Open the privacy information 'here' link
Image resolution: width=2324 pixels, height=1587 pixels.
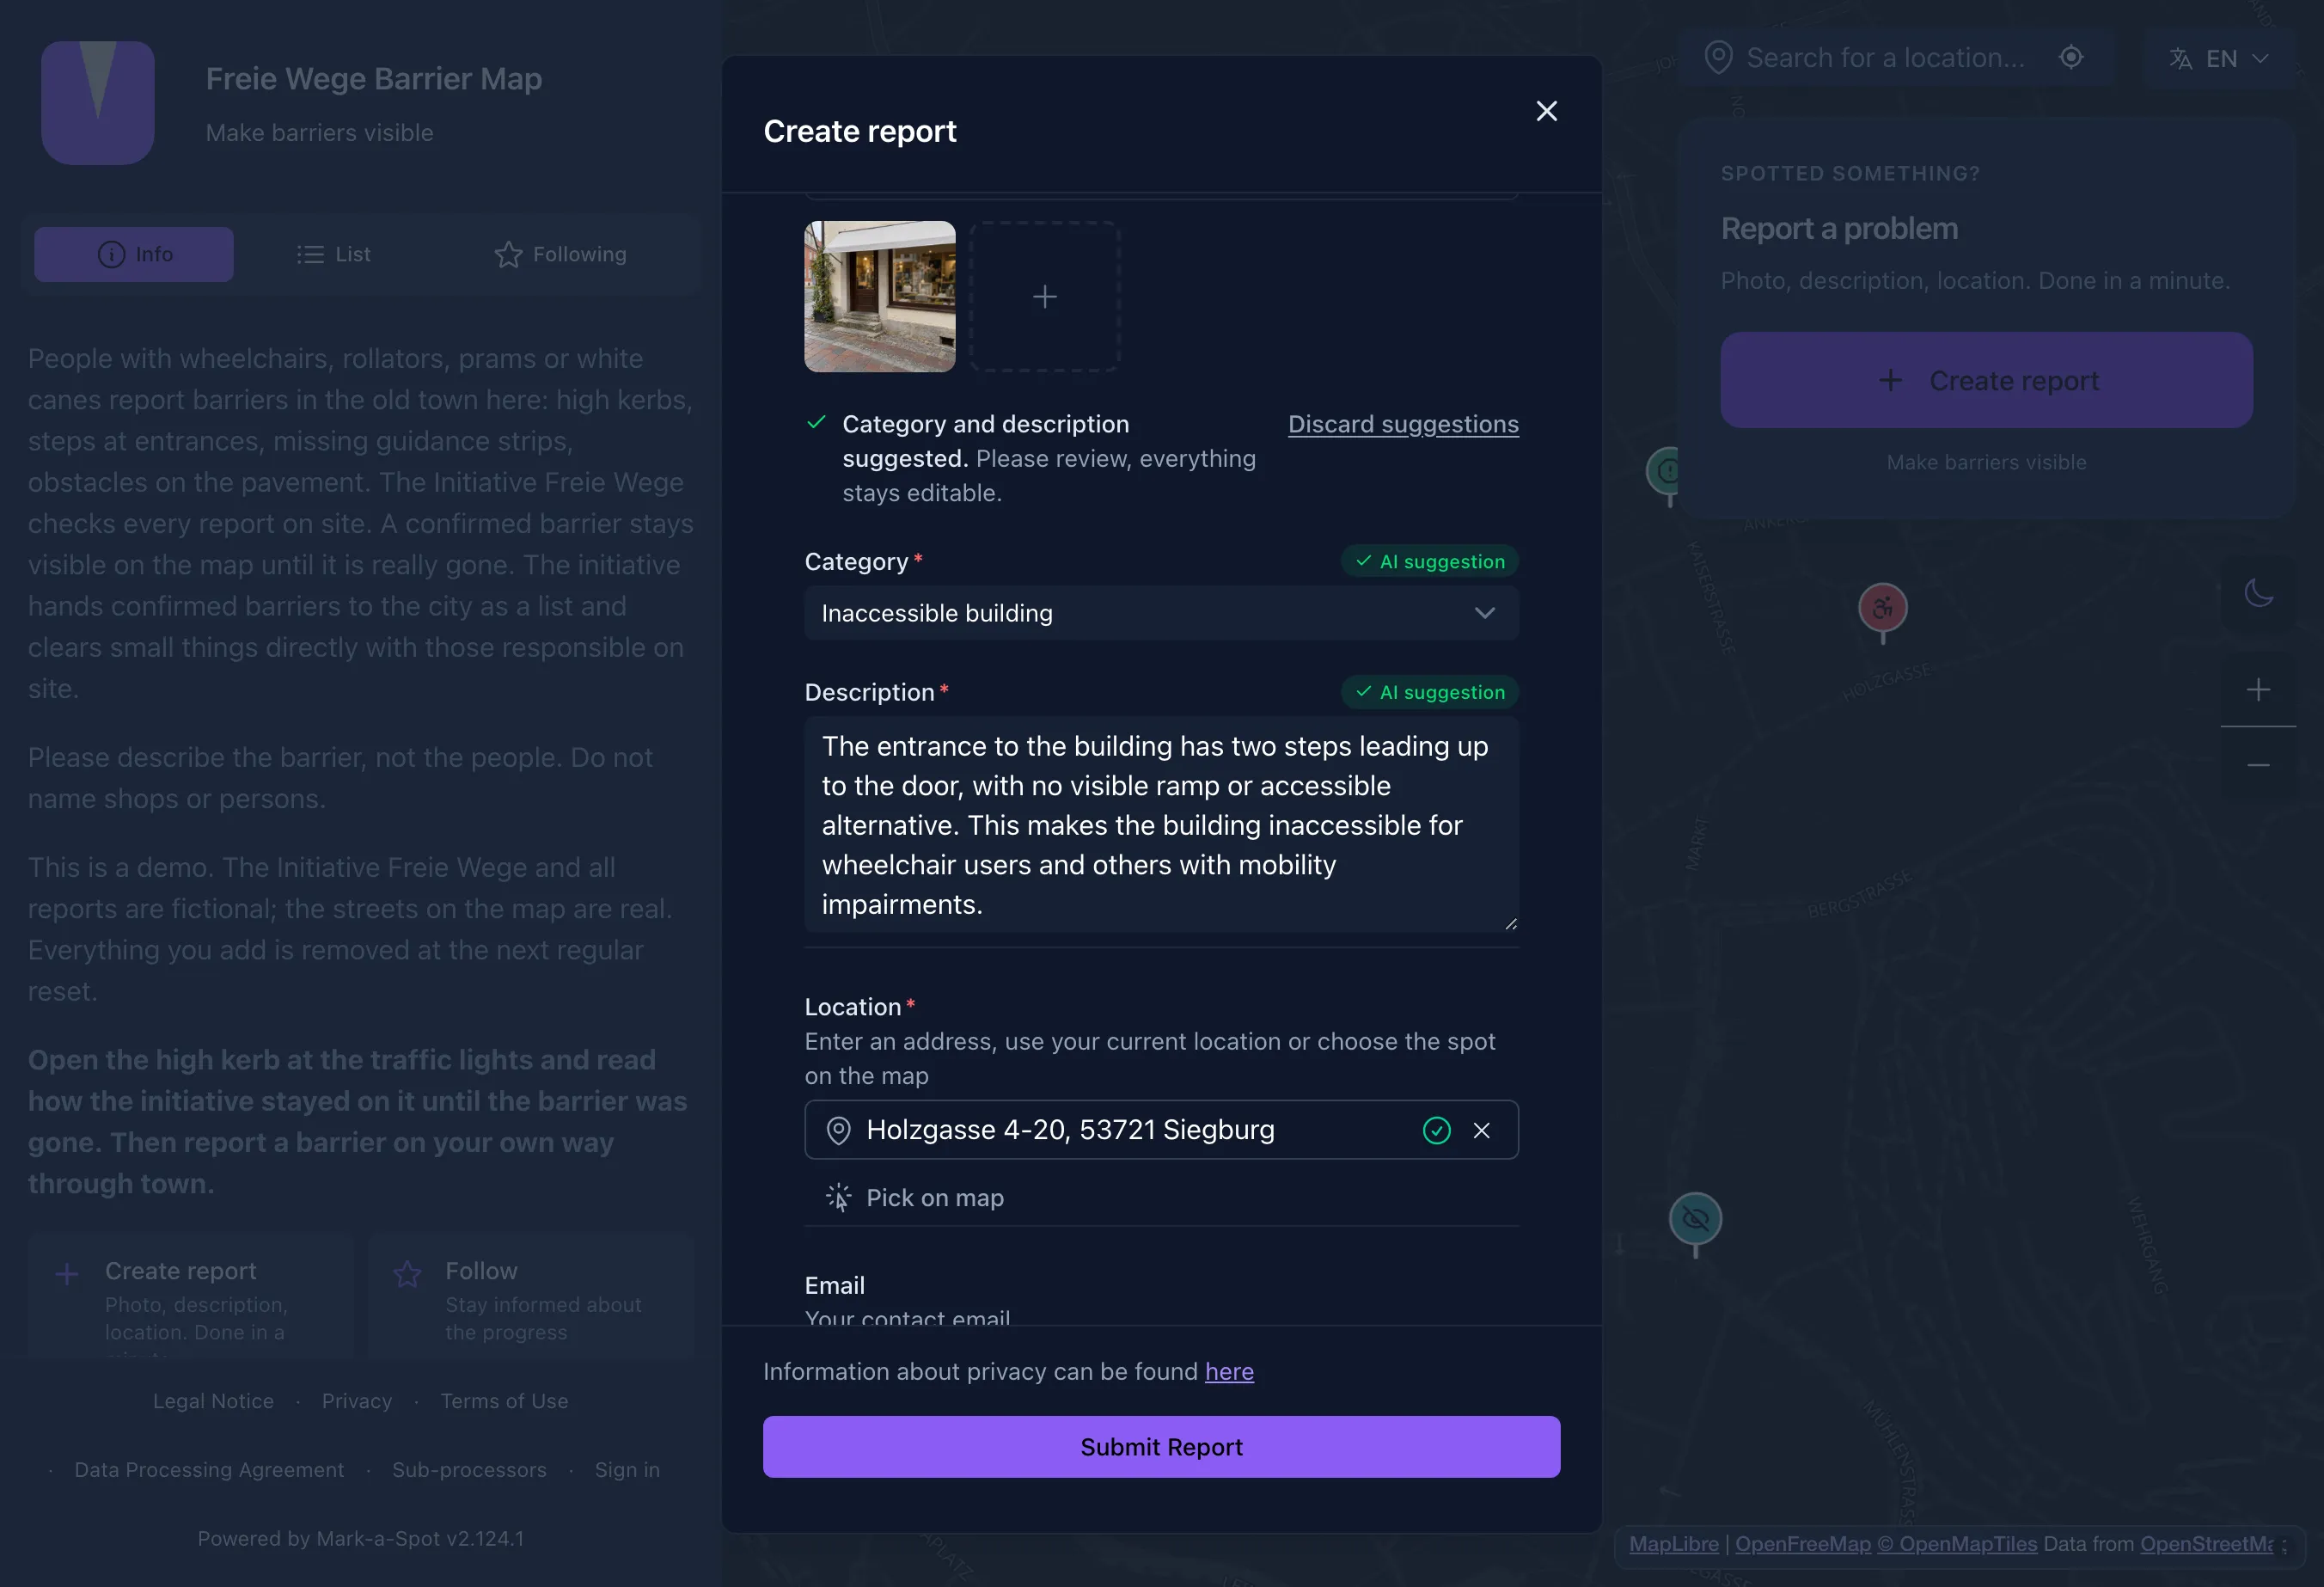point(1229,1371)
